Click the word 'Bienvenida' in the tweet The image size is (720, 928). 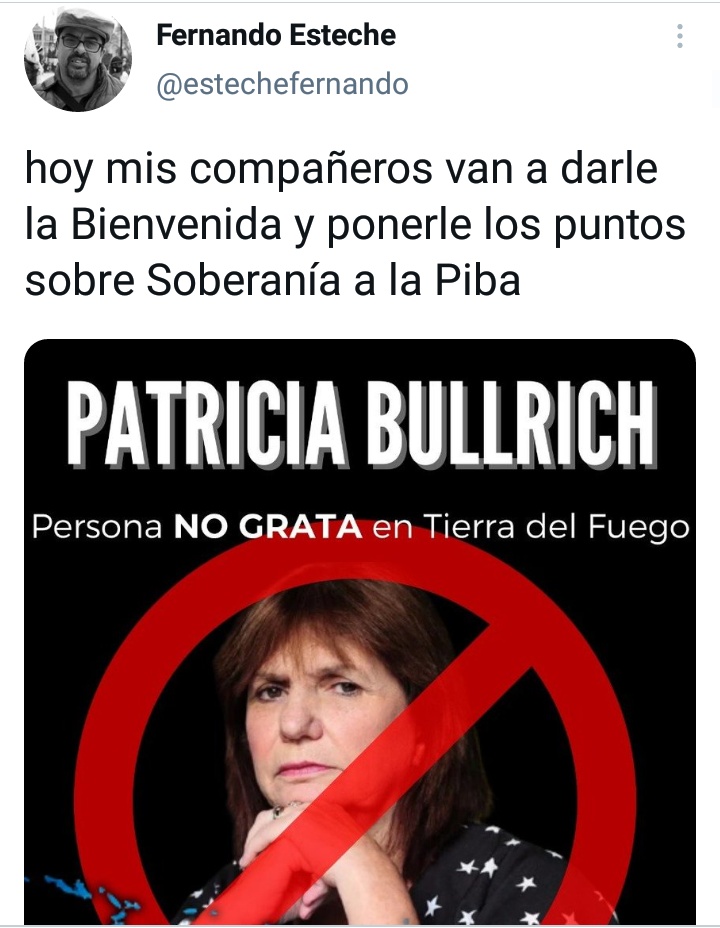176,224
